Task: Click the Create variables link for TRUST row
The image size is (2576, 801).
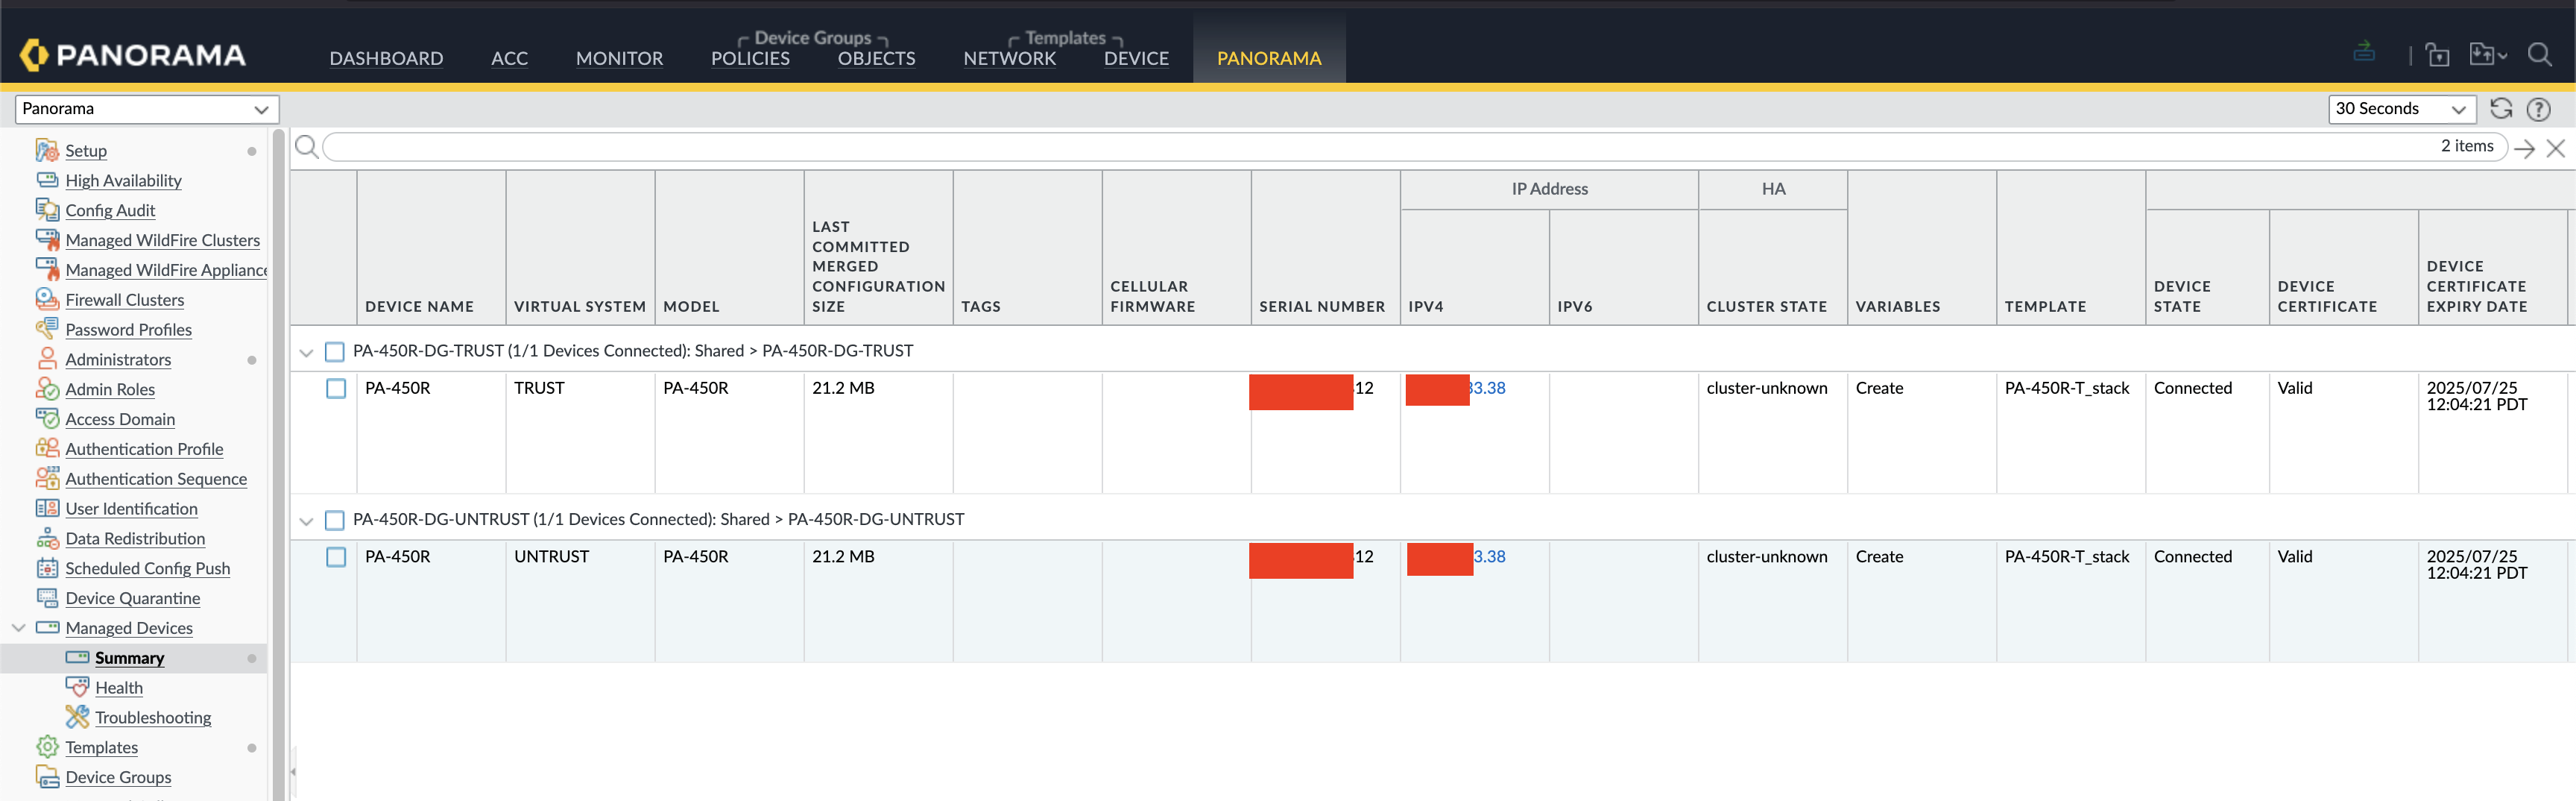Action: (x=1879, y=388)
